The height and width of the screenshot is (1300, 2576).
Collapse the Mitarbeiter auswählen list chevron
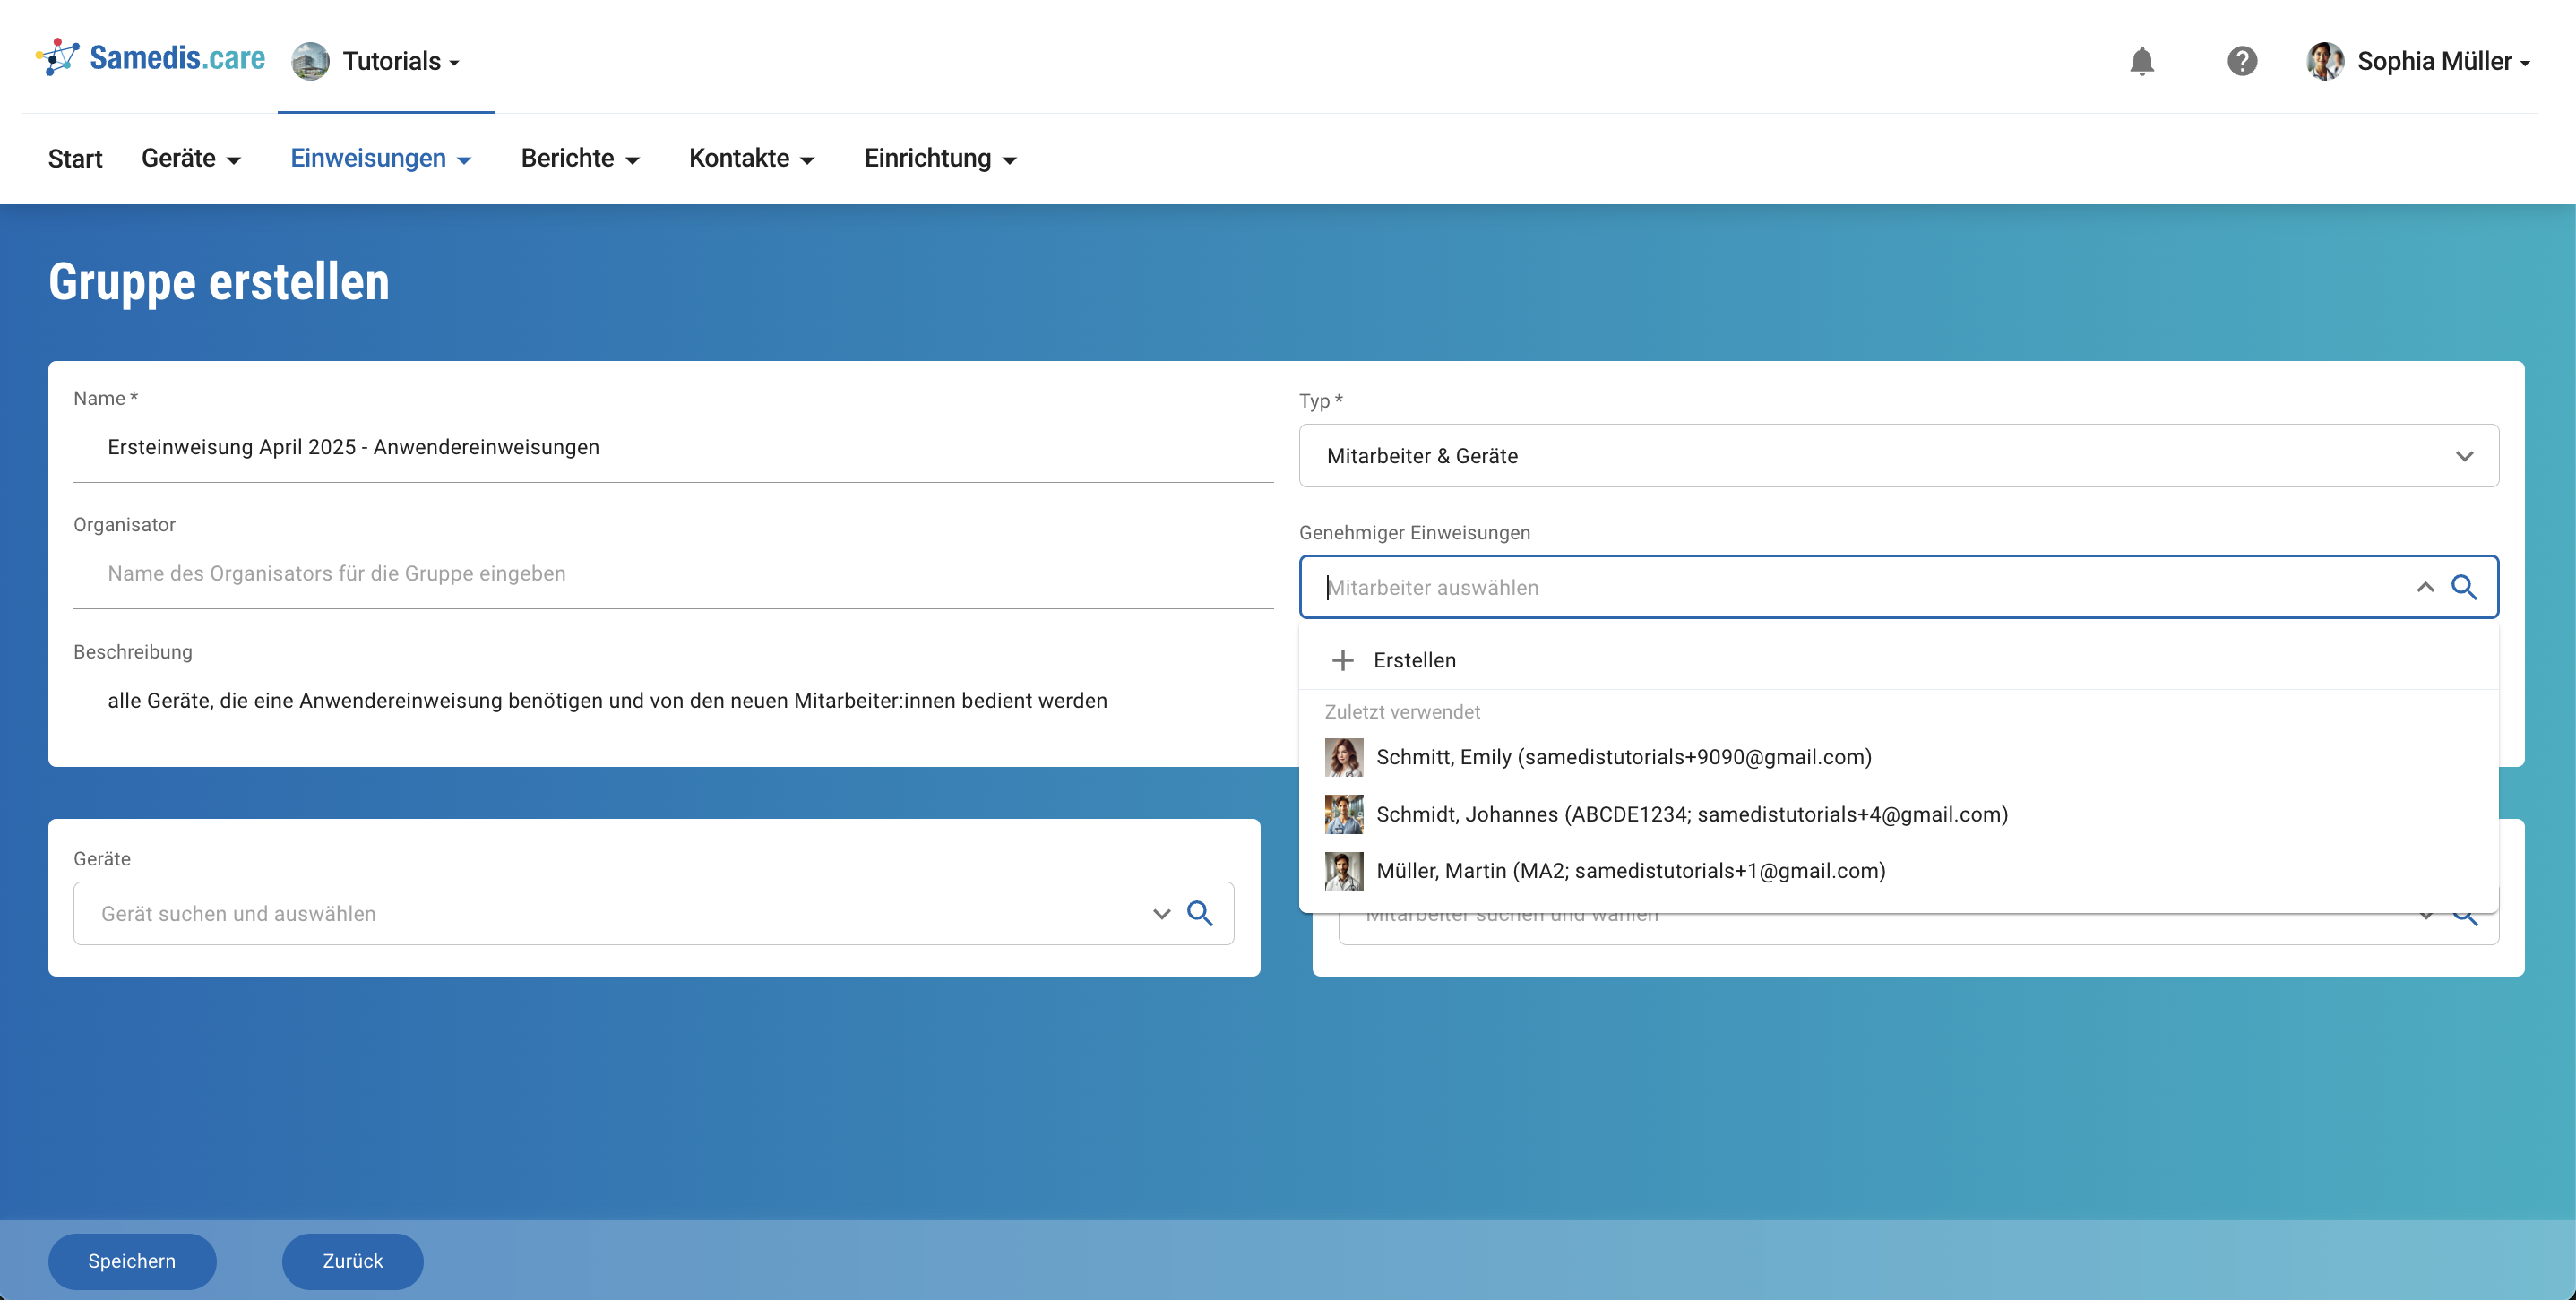click(x=2425, y=587)
